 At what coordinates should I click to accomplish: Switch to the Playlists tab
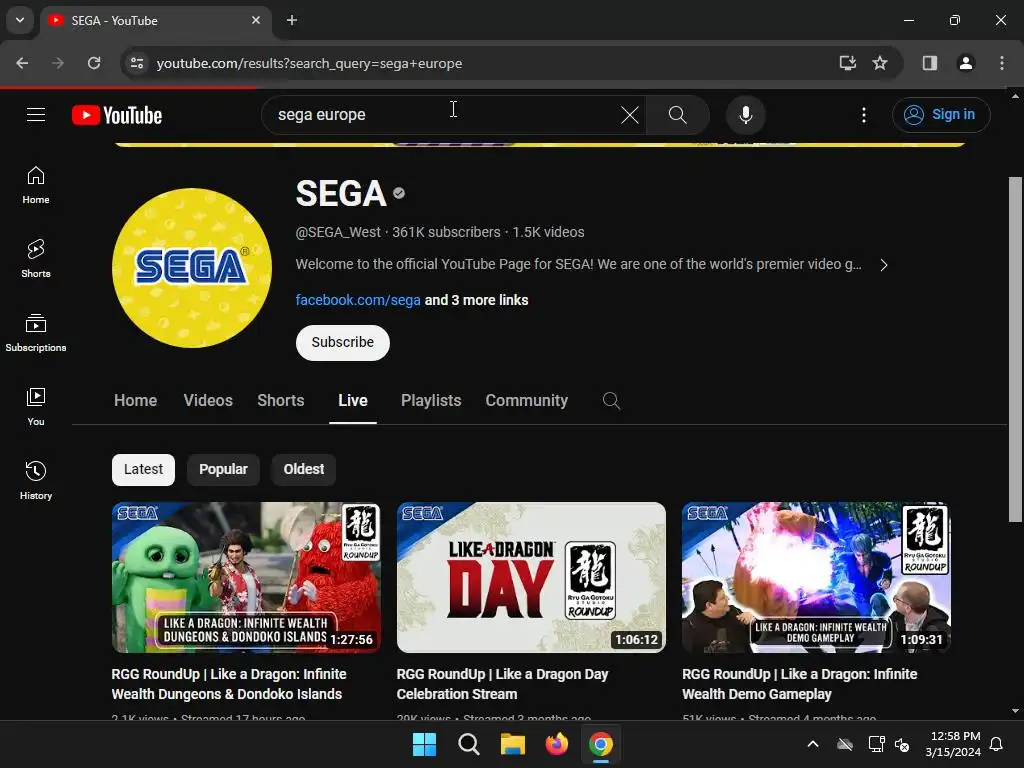pos(431,400)
